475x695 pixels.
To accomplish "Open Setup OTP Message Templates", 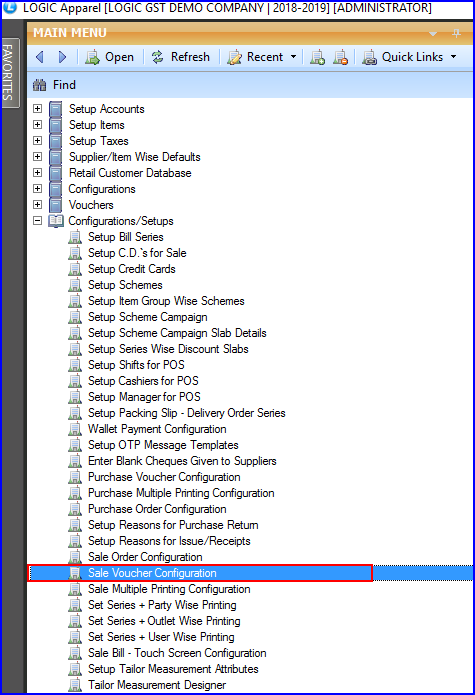I will click(163, 445).
